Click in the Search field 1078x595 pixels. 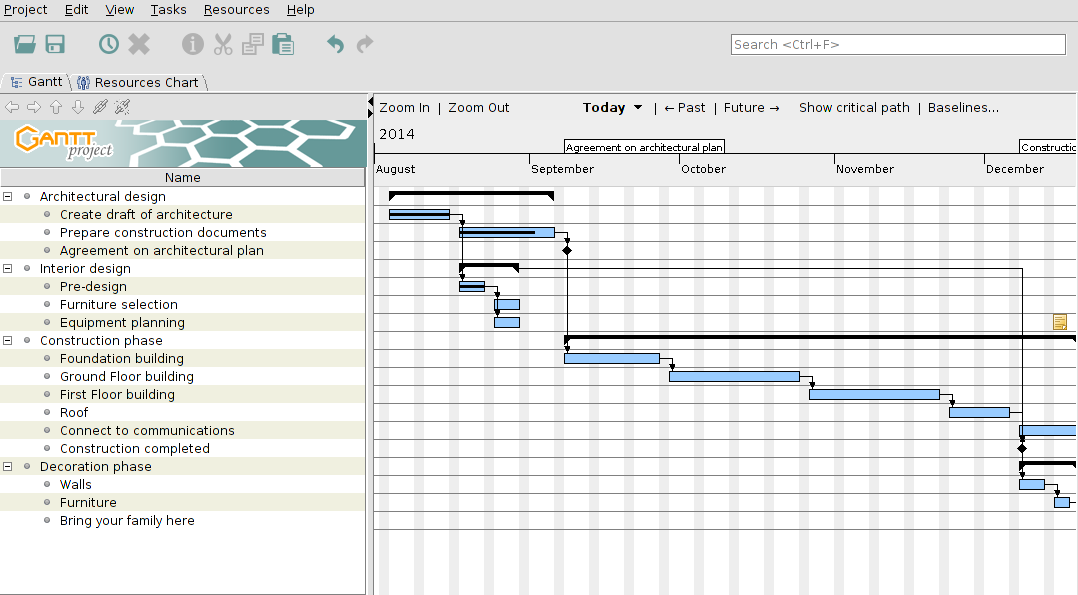point(898,45)
